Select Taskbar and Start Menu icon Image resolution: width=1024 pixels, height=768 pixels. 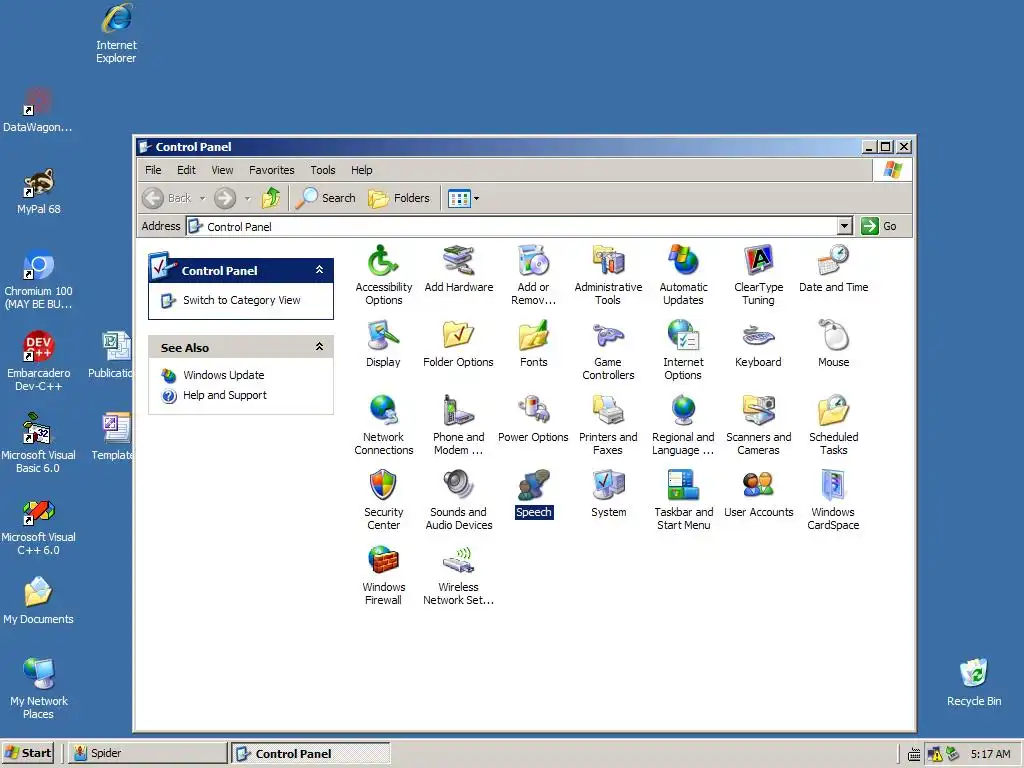683,485
